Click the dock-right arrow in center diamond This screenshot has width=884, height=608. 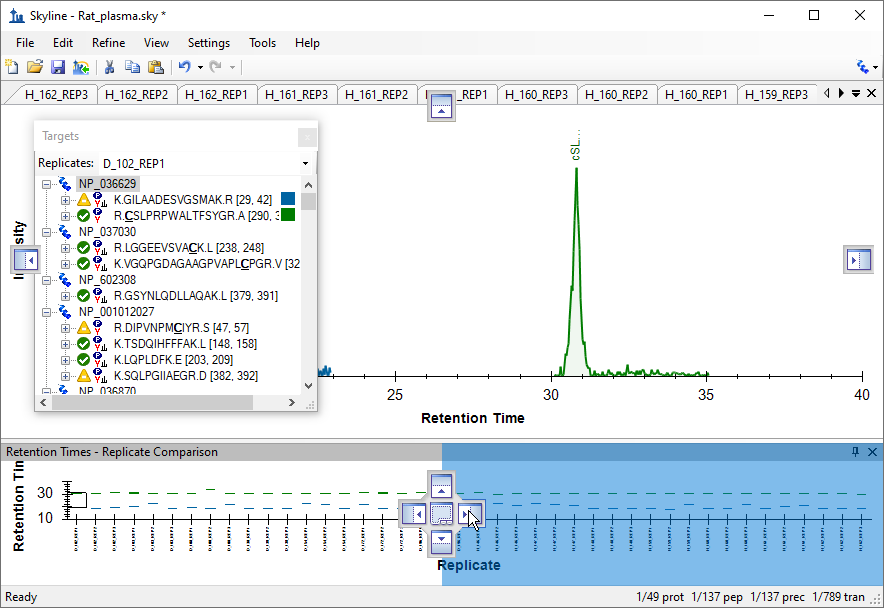(x=469, y=514)
